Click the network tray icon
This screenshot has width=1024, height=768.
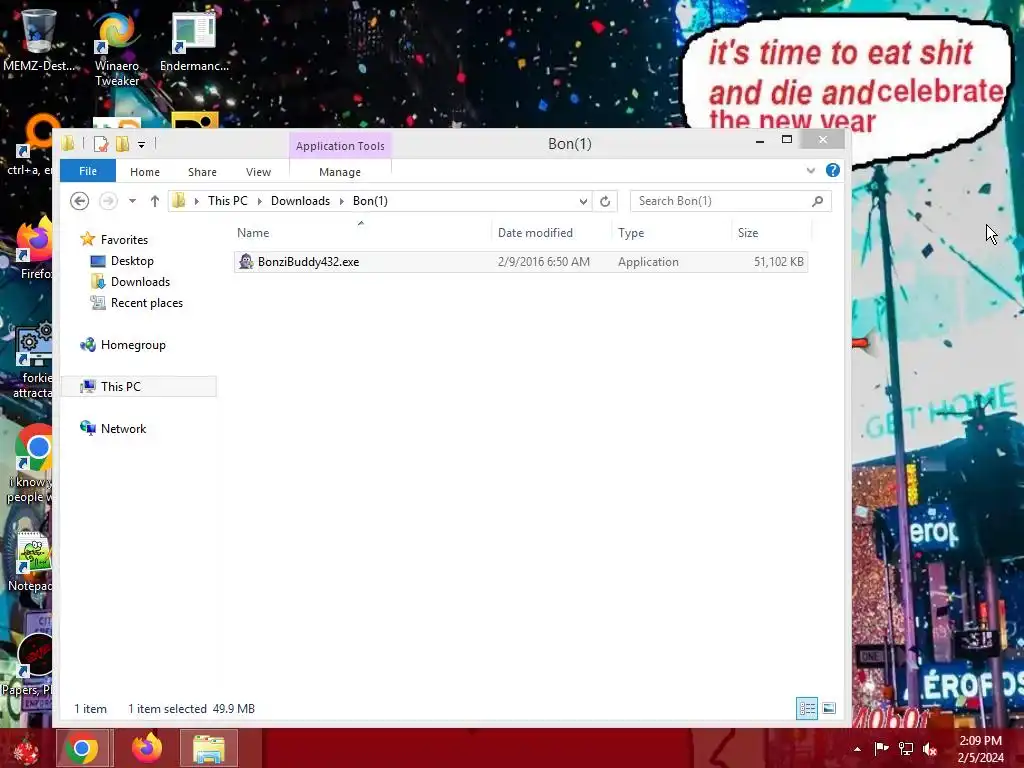(x=906, y=749)
